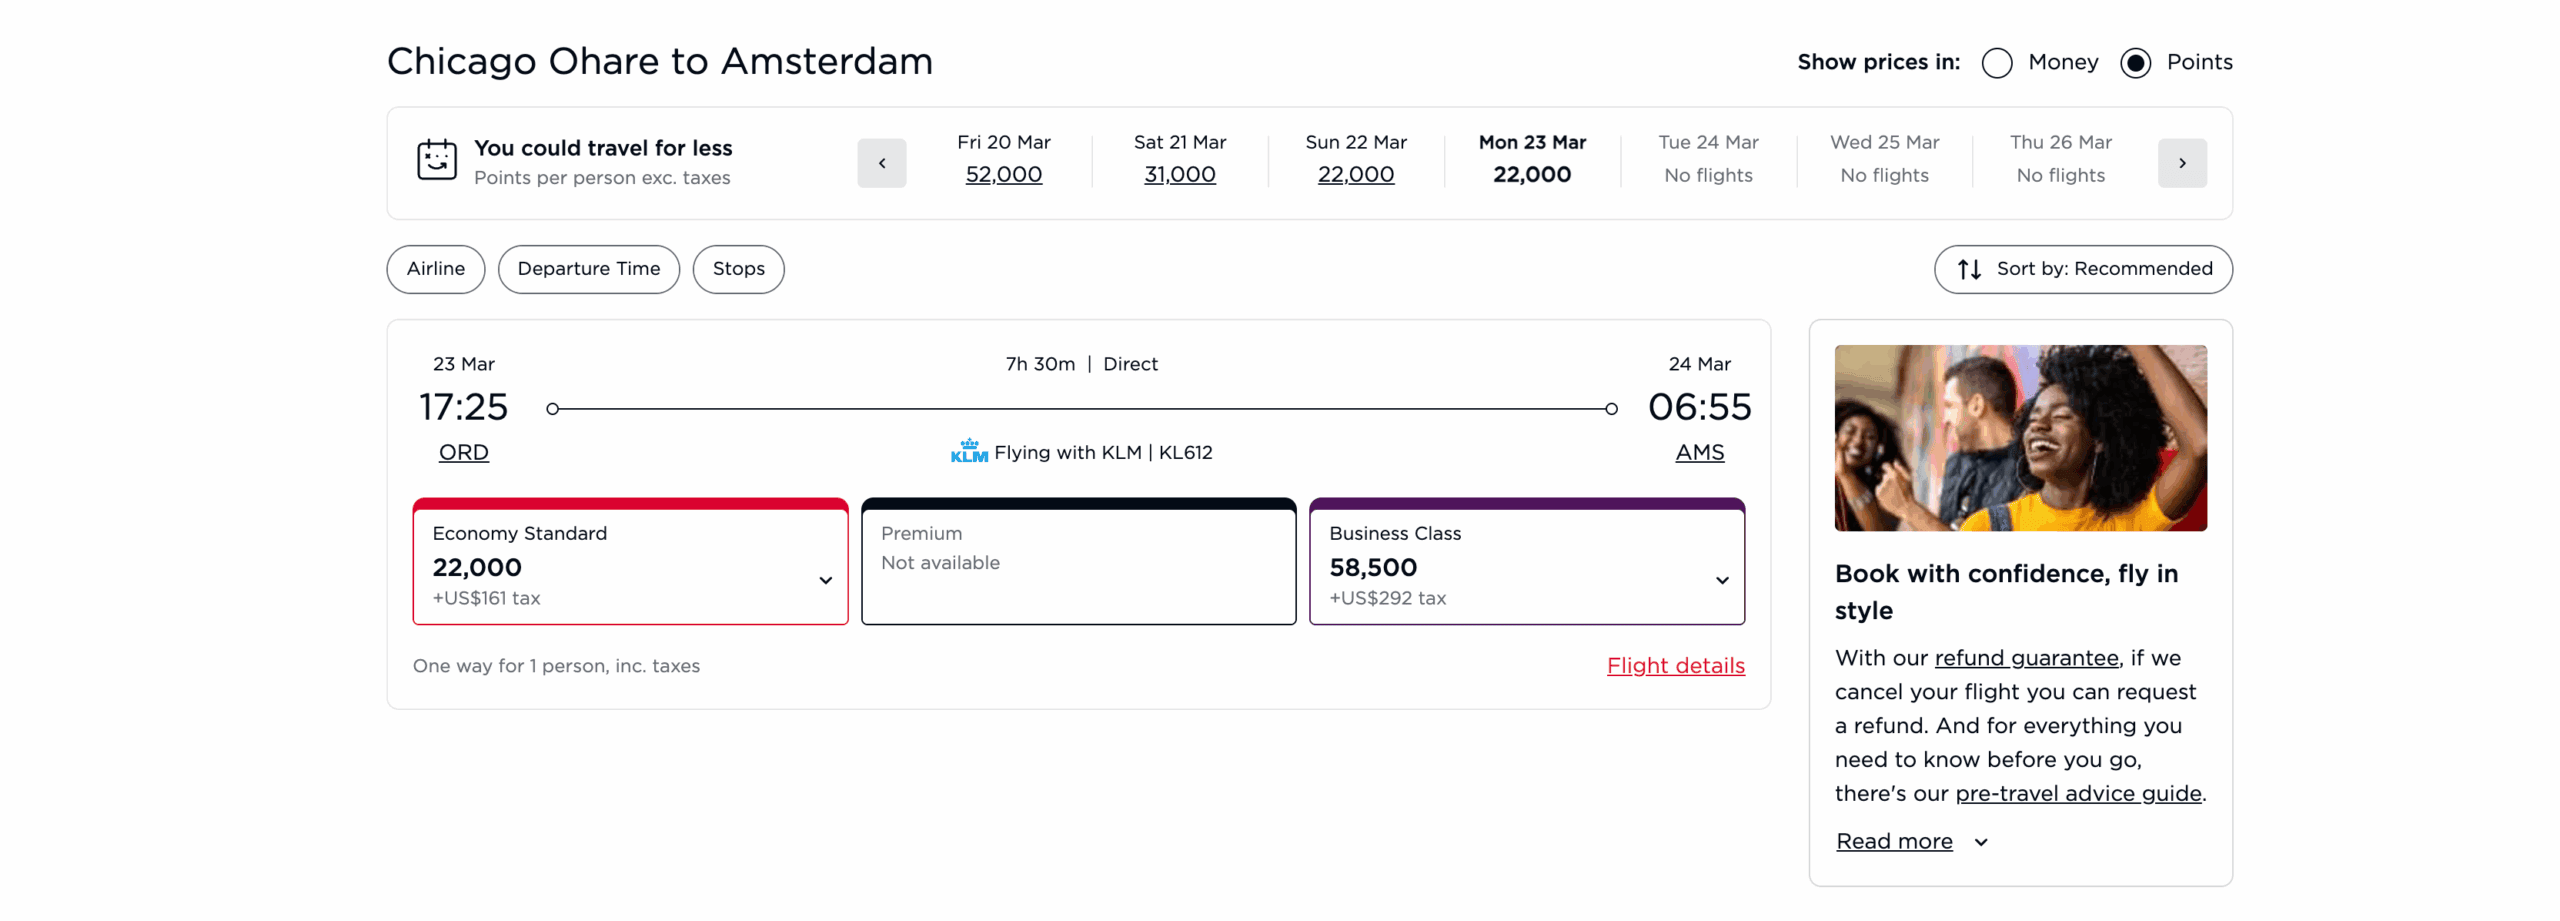
Task: Click the KLM airline logo
Action: tap(968, 452)
